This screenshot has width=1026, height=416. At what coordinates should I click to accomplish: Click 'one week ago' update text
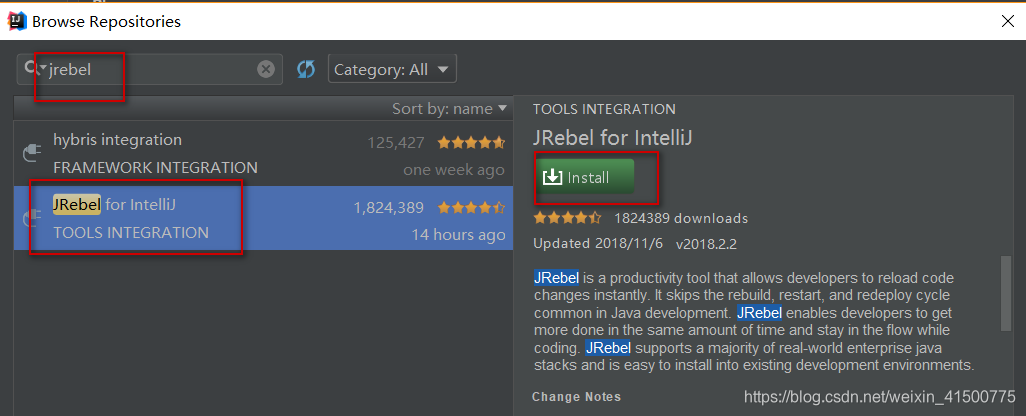pyautogui.click(x=454, y=170)
